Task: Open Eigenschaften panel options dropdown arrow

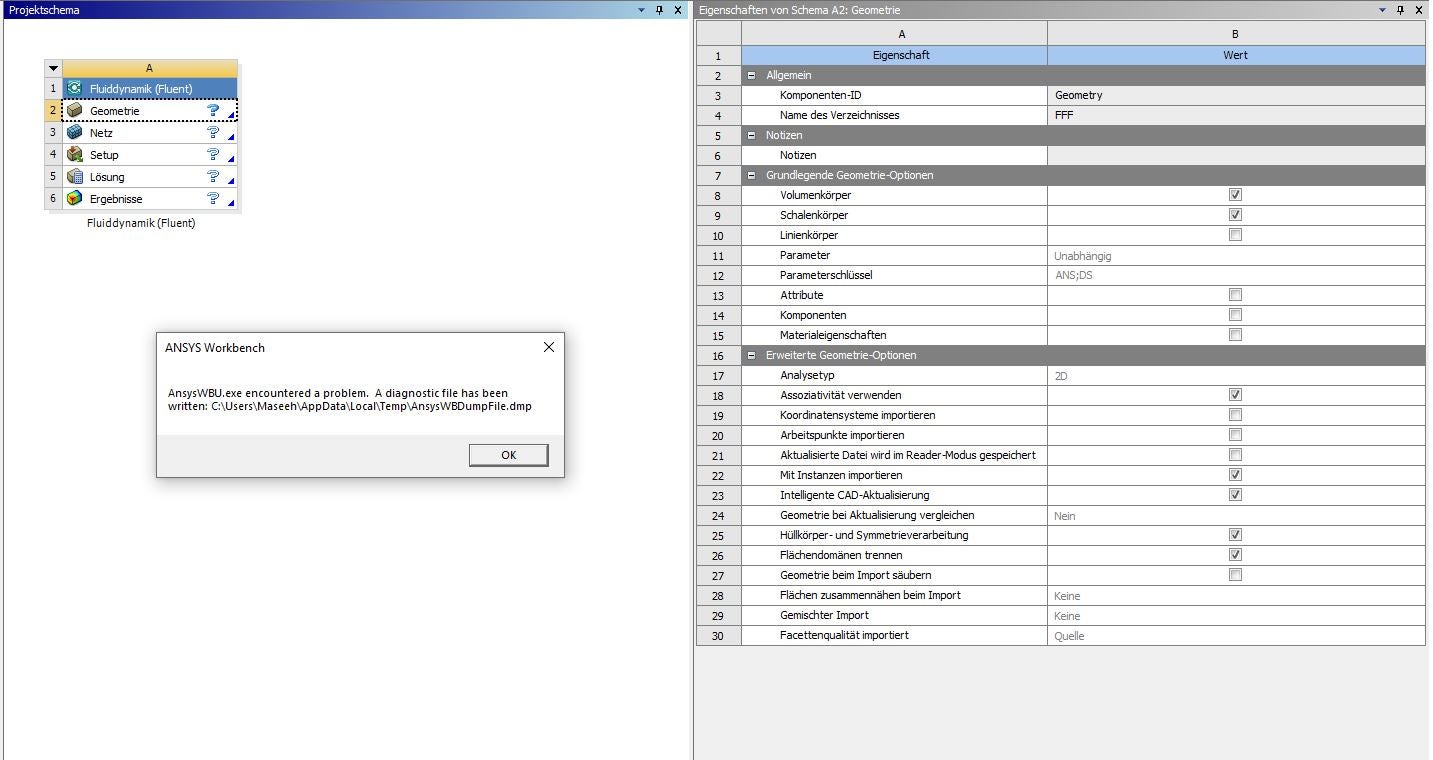Action: tap(1382, 10)
